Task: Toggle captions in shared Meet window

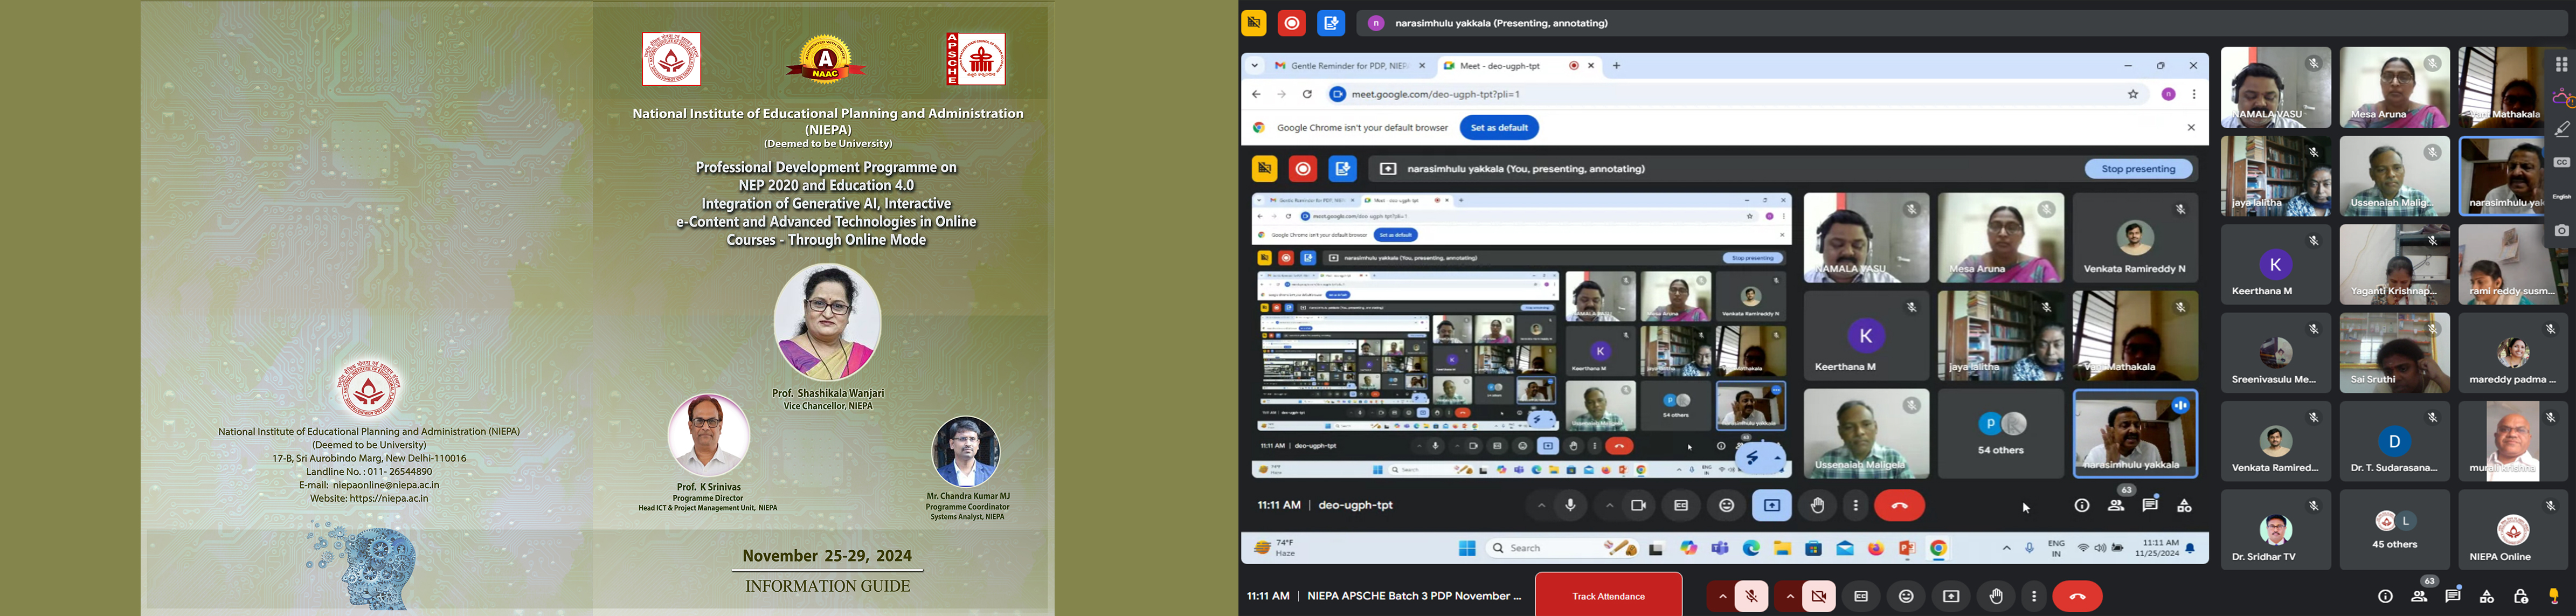Action: pos(1681,506)
